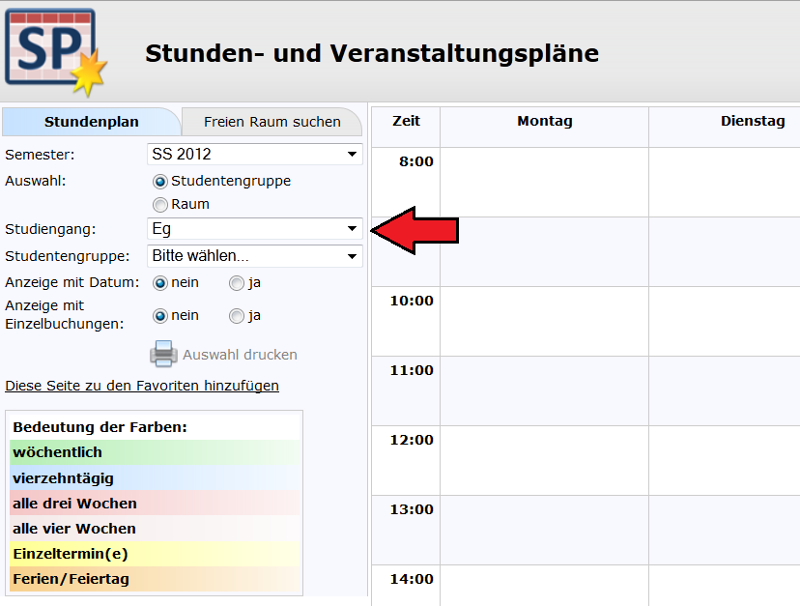This screenshot has height=606, width=800.
Task: Choose nein for Anzeige mit Einzelbuchungen
Action: click(x=160, y=316)
